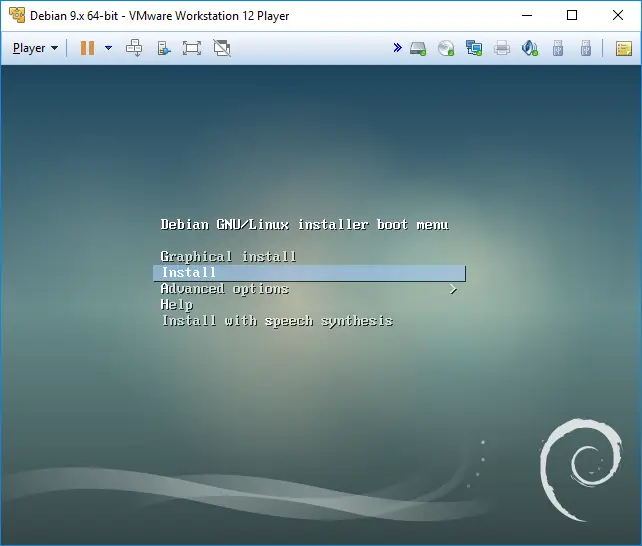Image resolution: width=642 pixels, height=546 pixels.
Task: Open the message log note icon
Action: pyautogui.click(x=624, y=49)
